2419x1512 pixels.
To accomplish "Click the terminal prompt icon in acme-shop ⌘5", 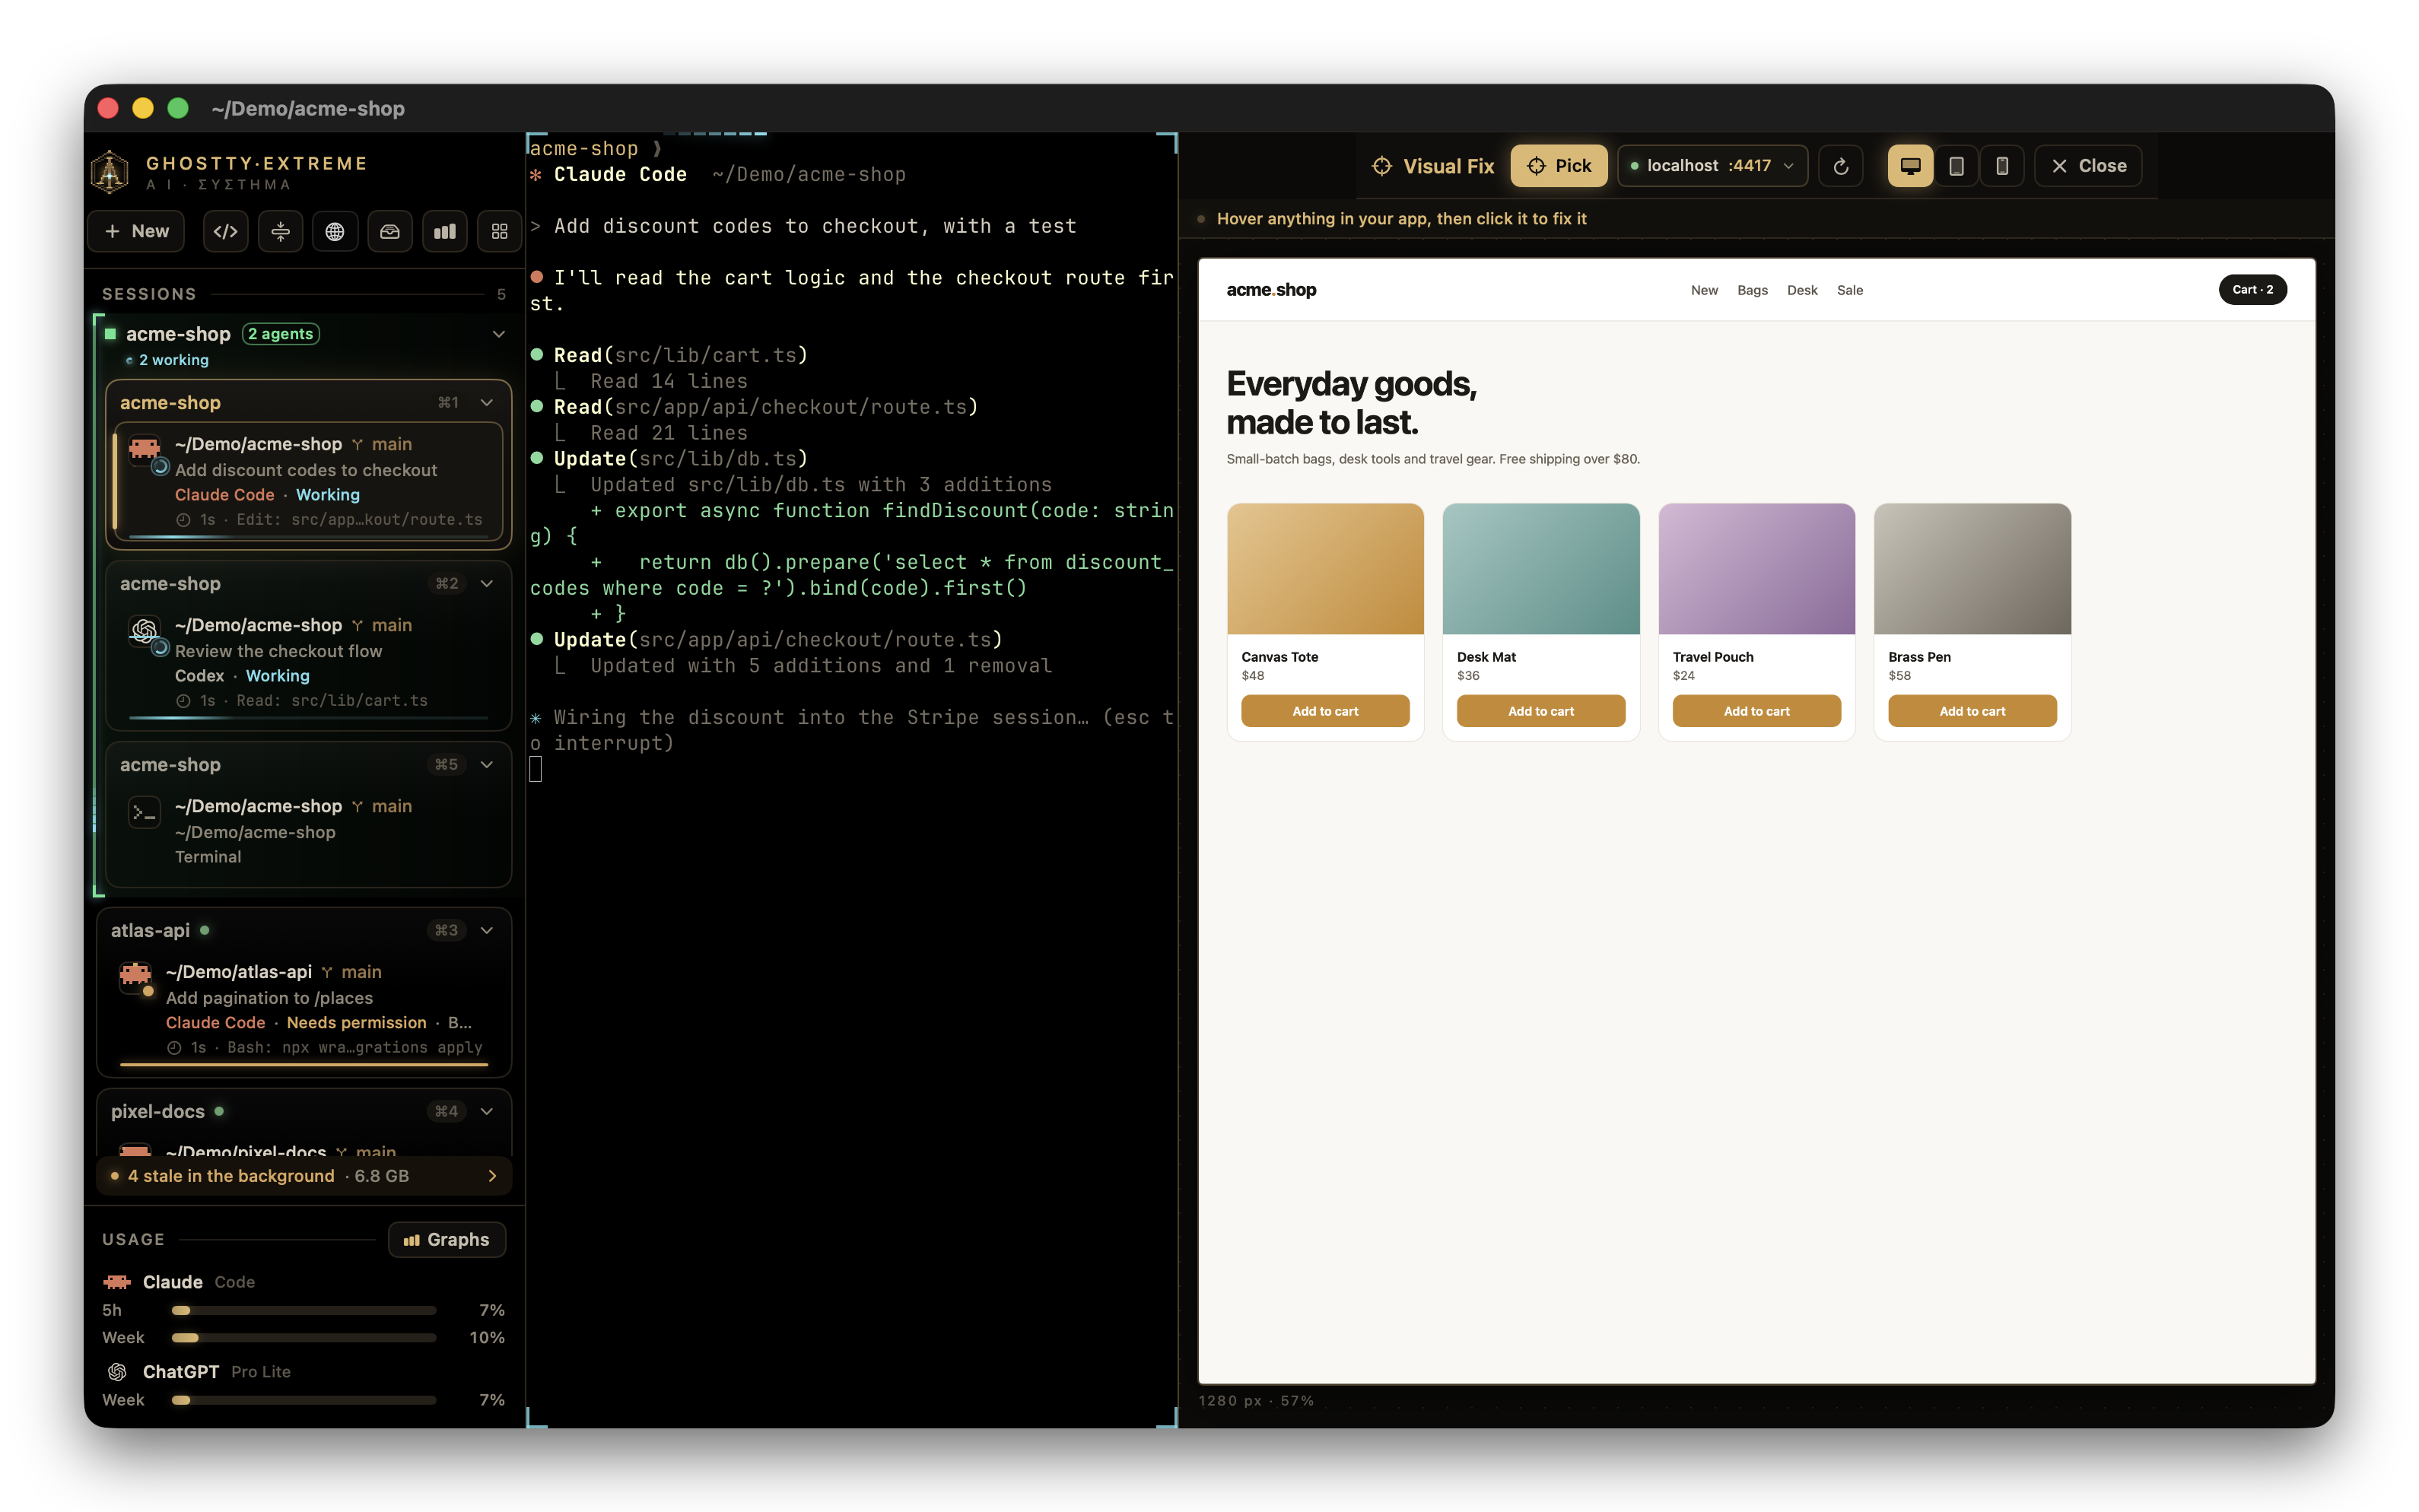I will coord(145,812).
